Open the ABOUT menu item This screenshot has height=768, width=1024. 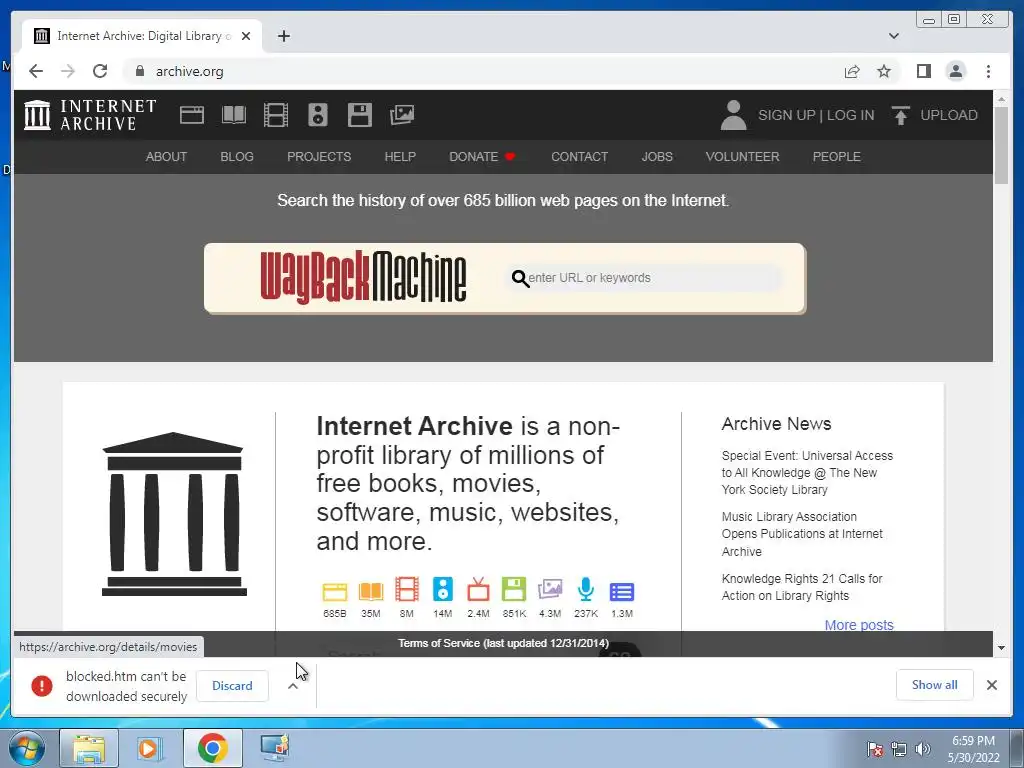[x=166, y=157]
